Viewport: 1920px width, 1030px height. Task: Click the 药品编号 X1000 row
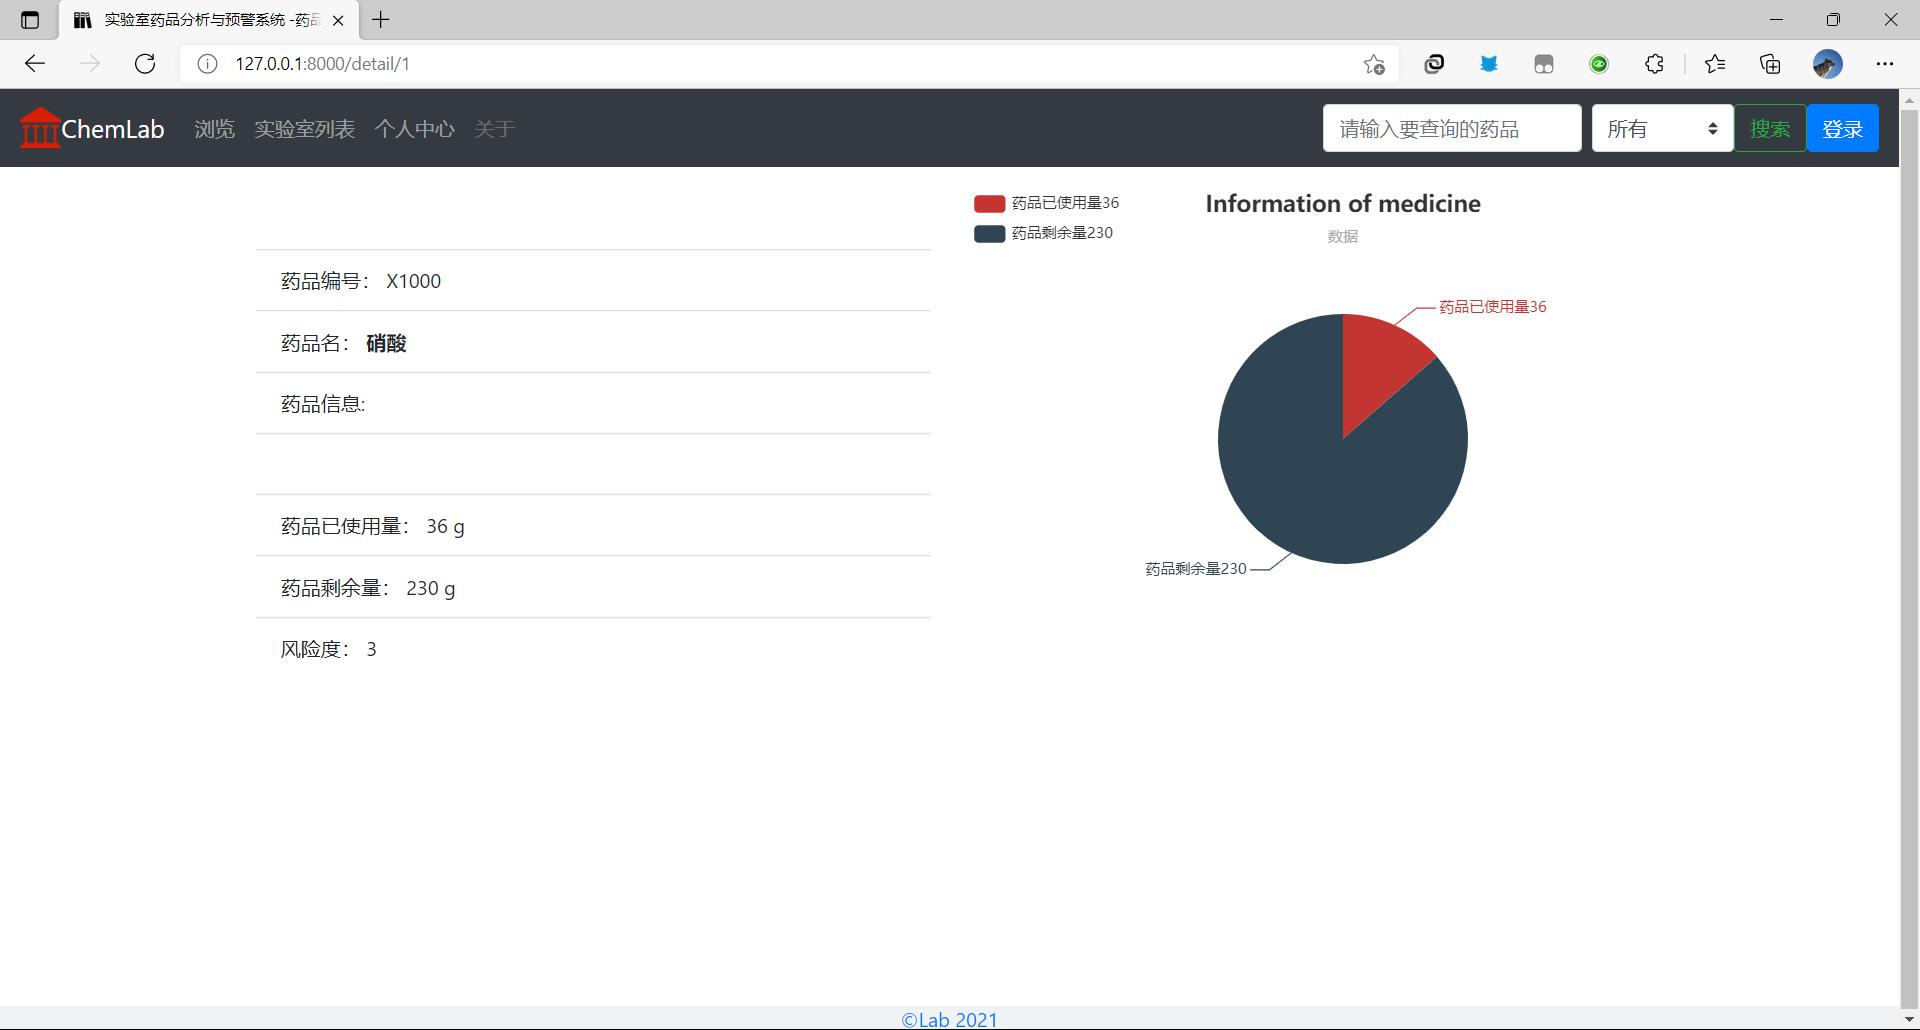point(593,281)
